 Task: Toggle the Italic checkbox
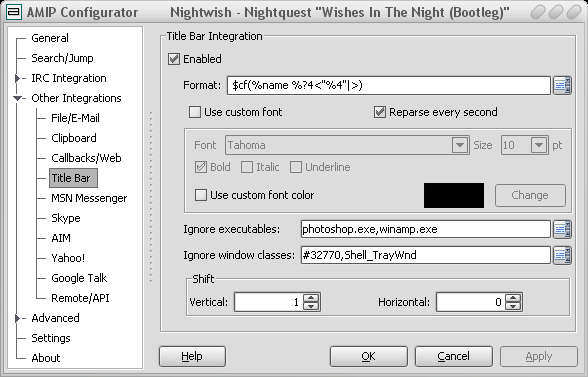[x=247, y=167]
